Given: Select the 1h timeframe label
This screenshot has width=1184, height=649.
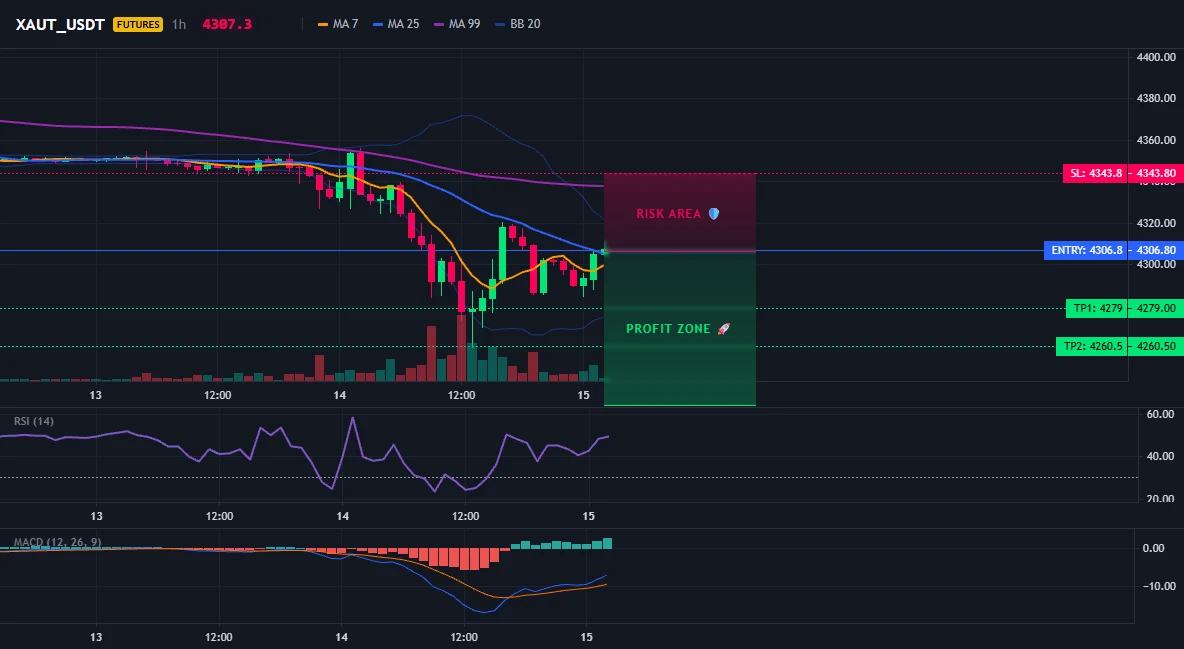Looking at the screenshot, I should [179, 24].
